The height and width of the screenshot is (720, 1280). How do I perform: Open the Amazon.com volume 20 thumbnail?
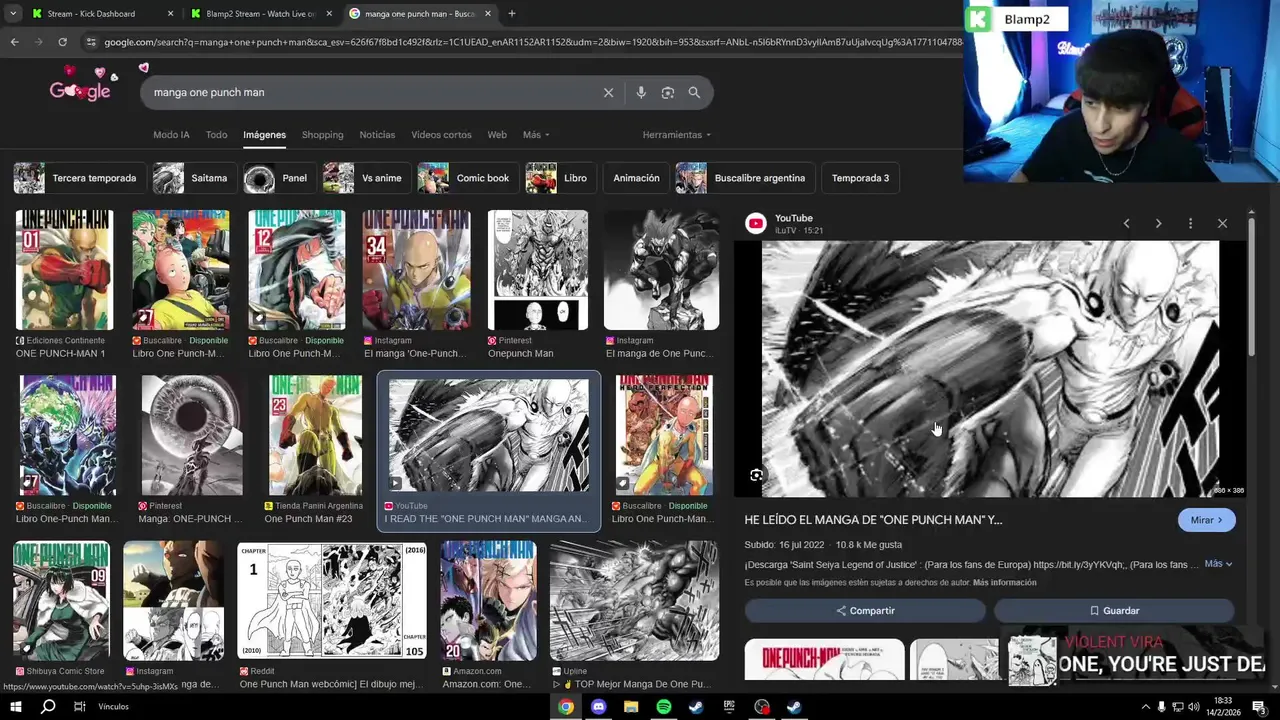tap(488, 600)
